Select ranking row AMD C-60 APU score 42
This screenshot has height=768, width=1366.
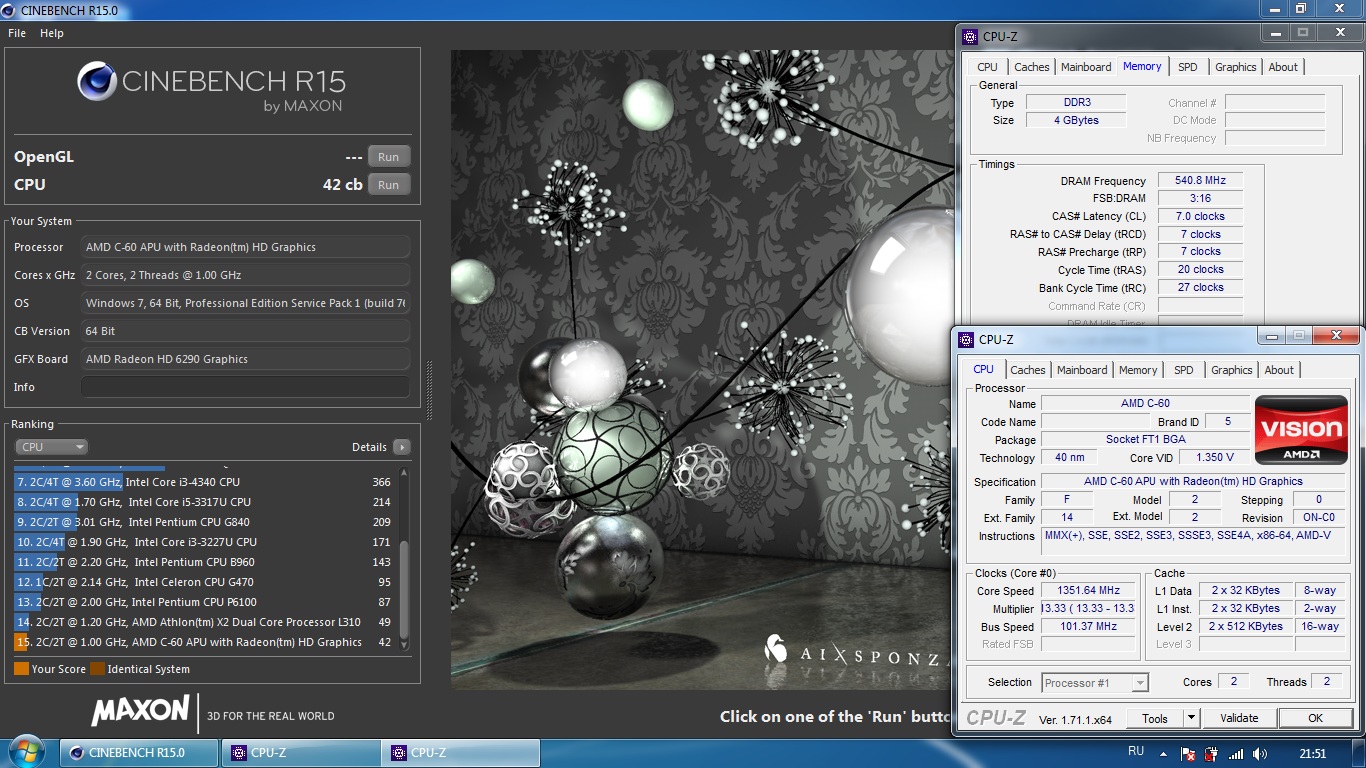tap(204, 642)
